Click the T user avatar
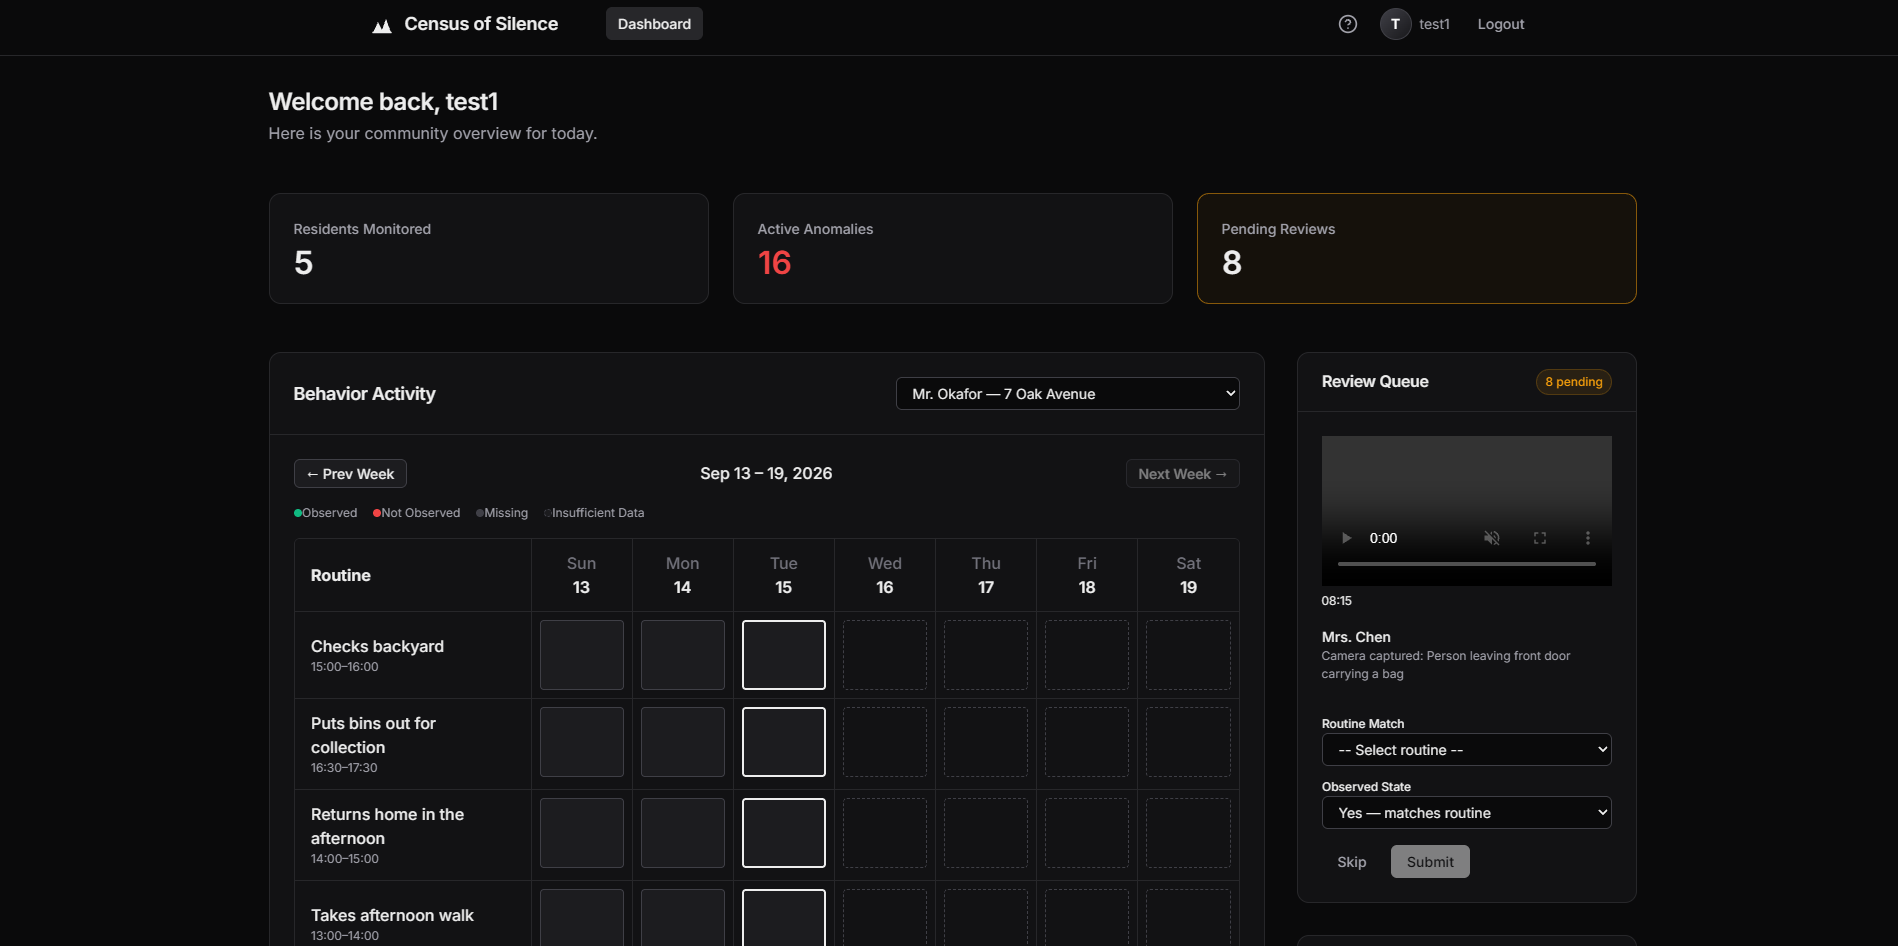The image size is (1898, 946). coord(1395,24)
